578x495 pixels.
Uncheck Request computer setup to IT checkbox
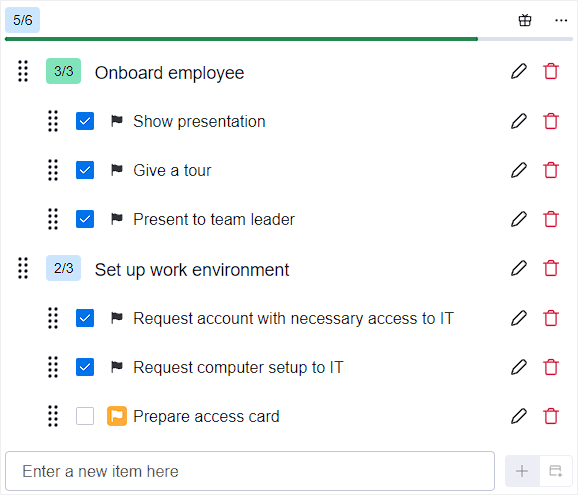click(85, 367)
